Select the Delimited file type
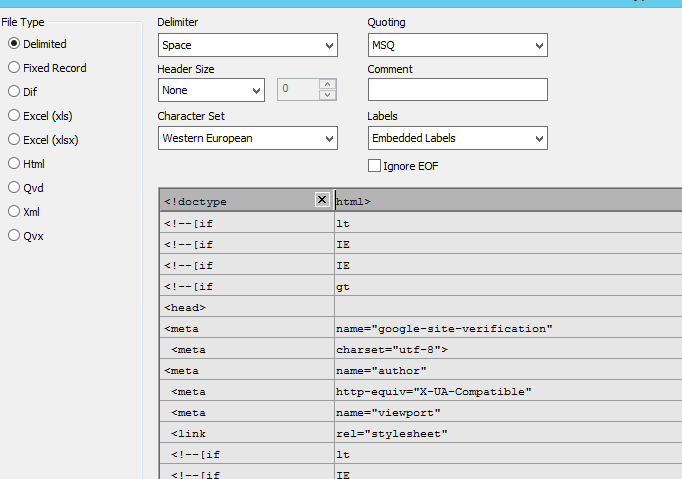The image size is (682, 479). coord(14,44)
